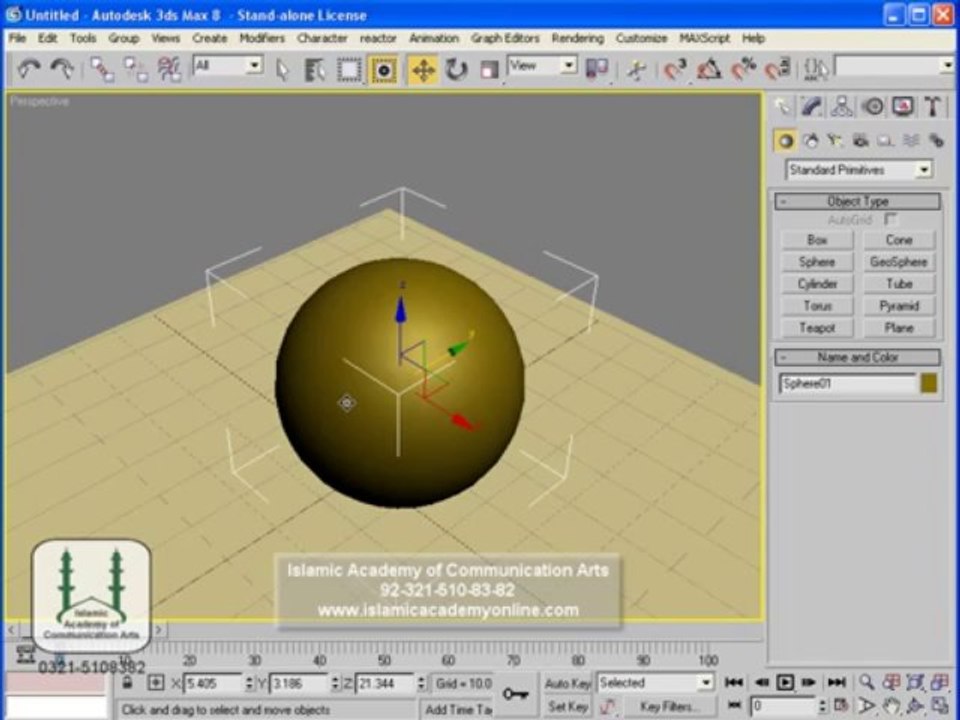This screenshot has width=960, height=720.
Task: Click the Auto Key button
Action: 567,683
